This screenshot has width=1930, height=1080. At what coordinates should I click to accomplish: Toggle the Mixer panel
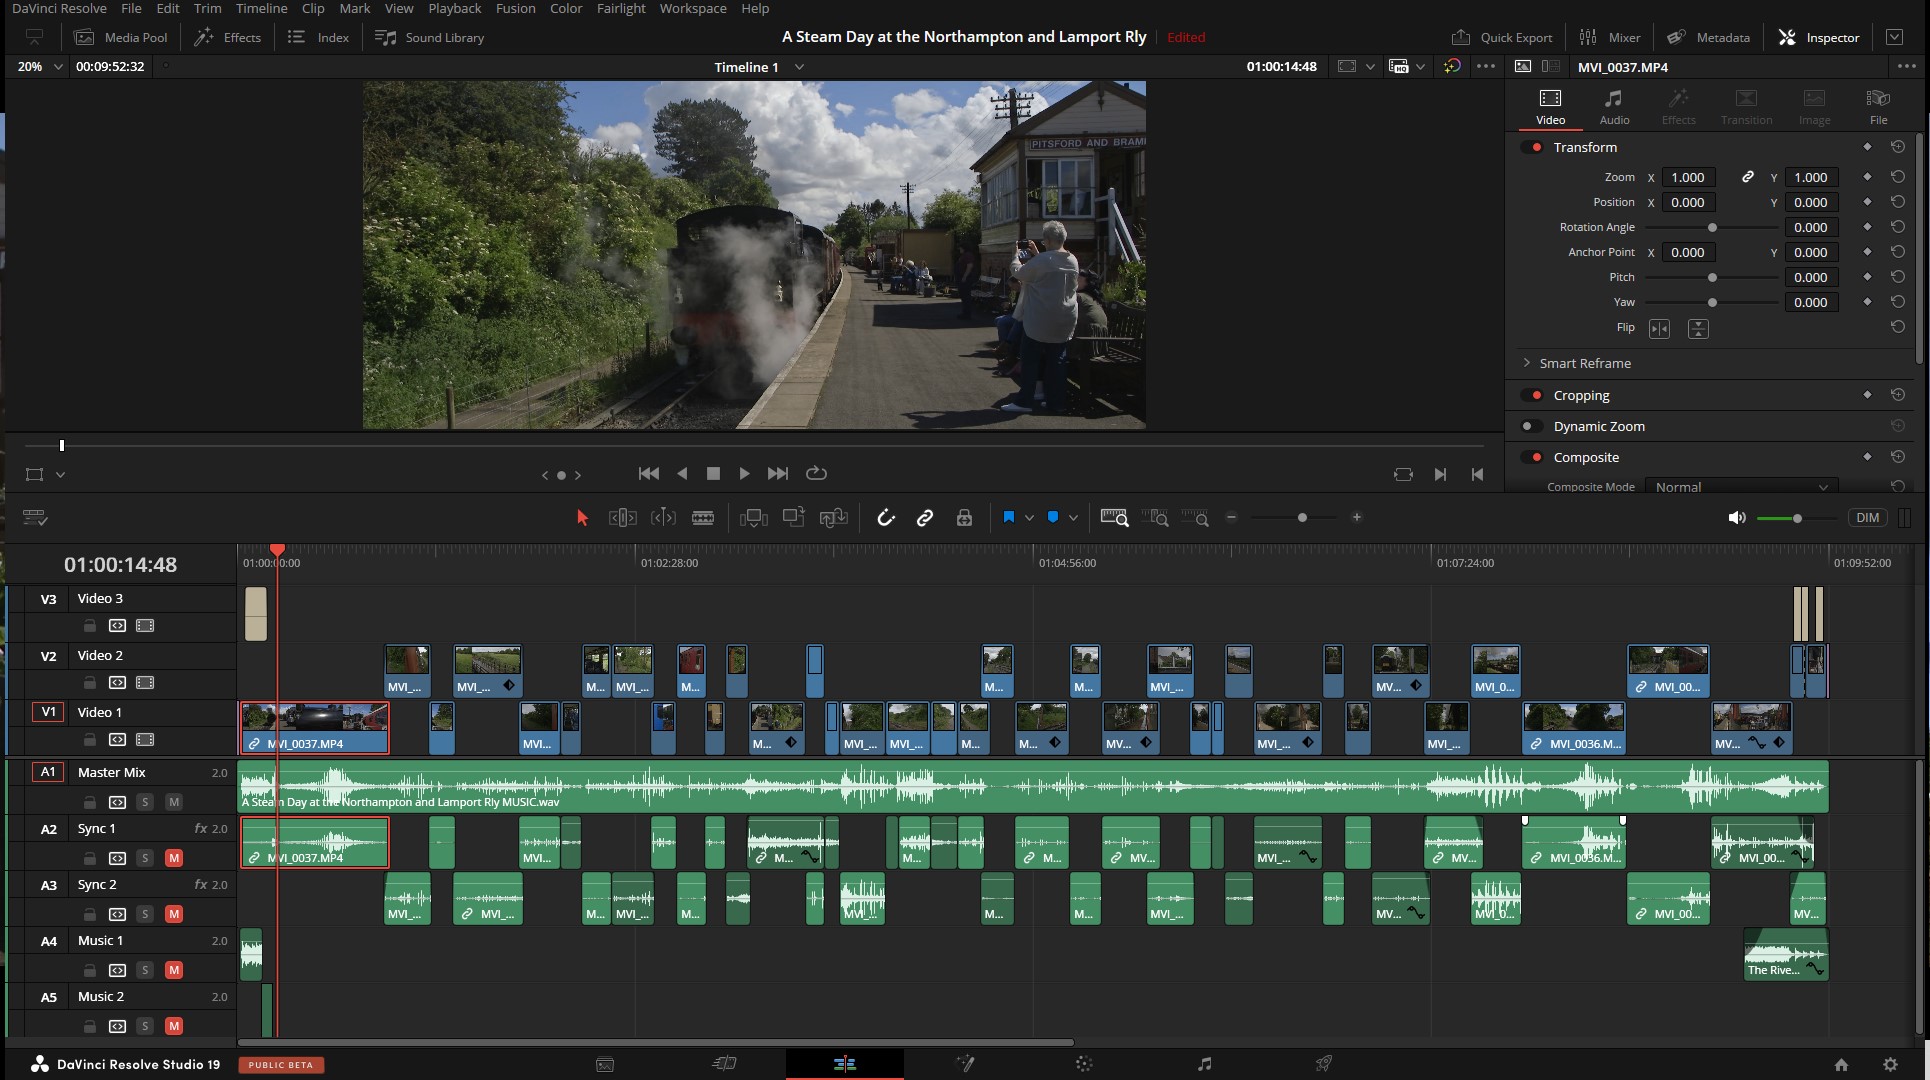coord(1609,37)
